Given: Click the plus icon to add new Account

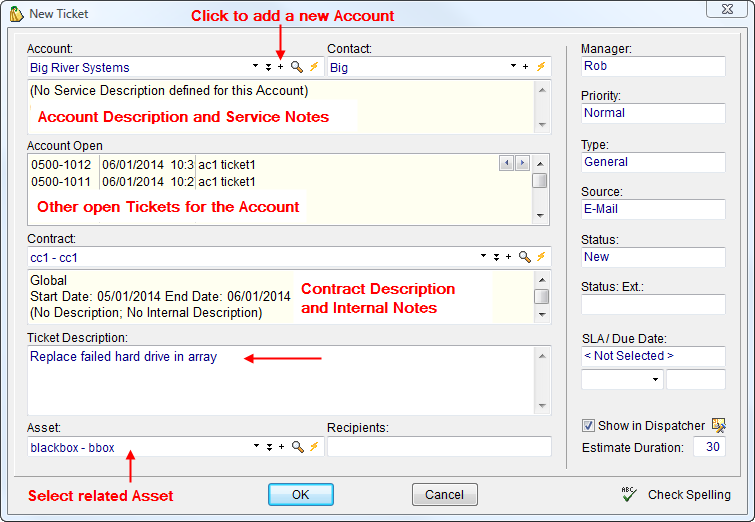Looking at the screenshot, I should pos(281,67).
